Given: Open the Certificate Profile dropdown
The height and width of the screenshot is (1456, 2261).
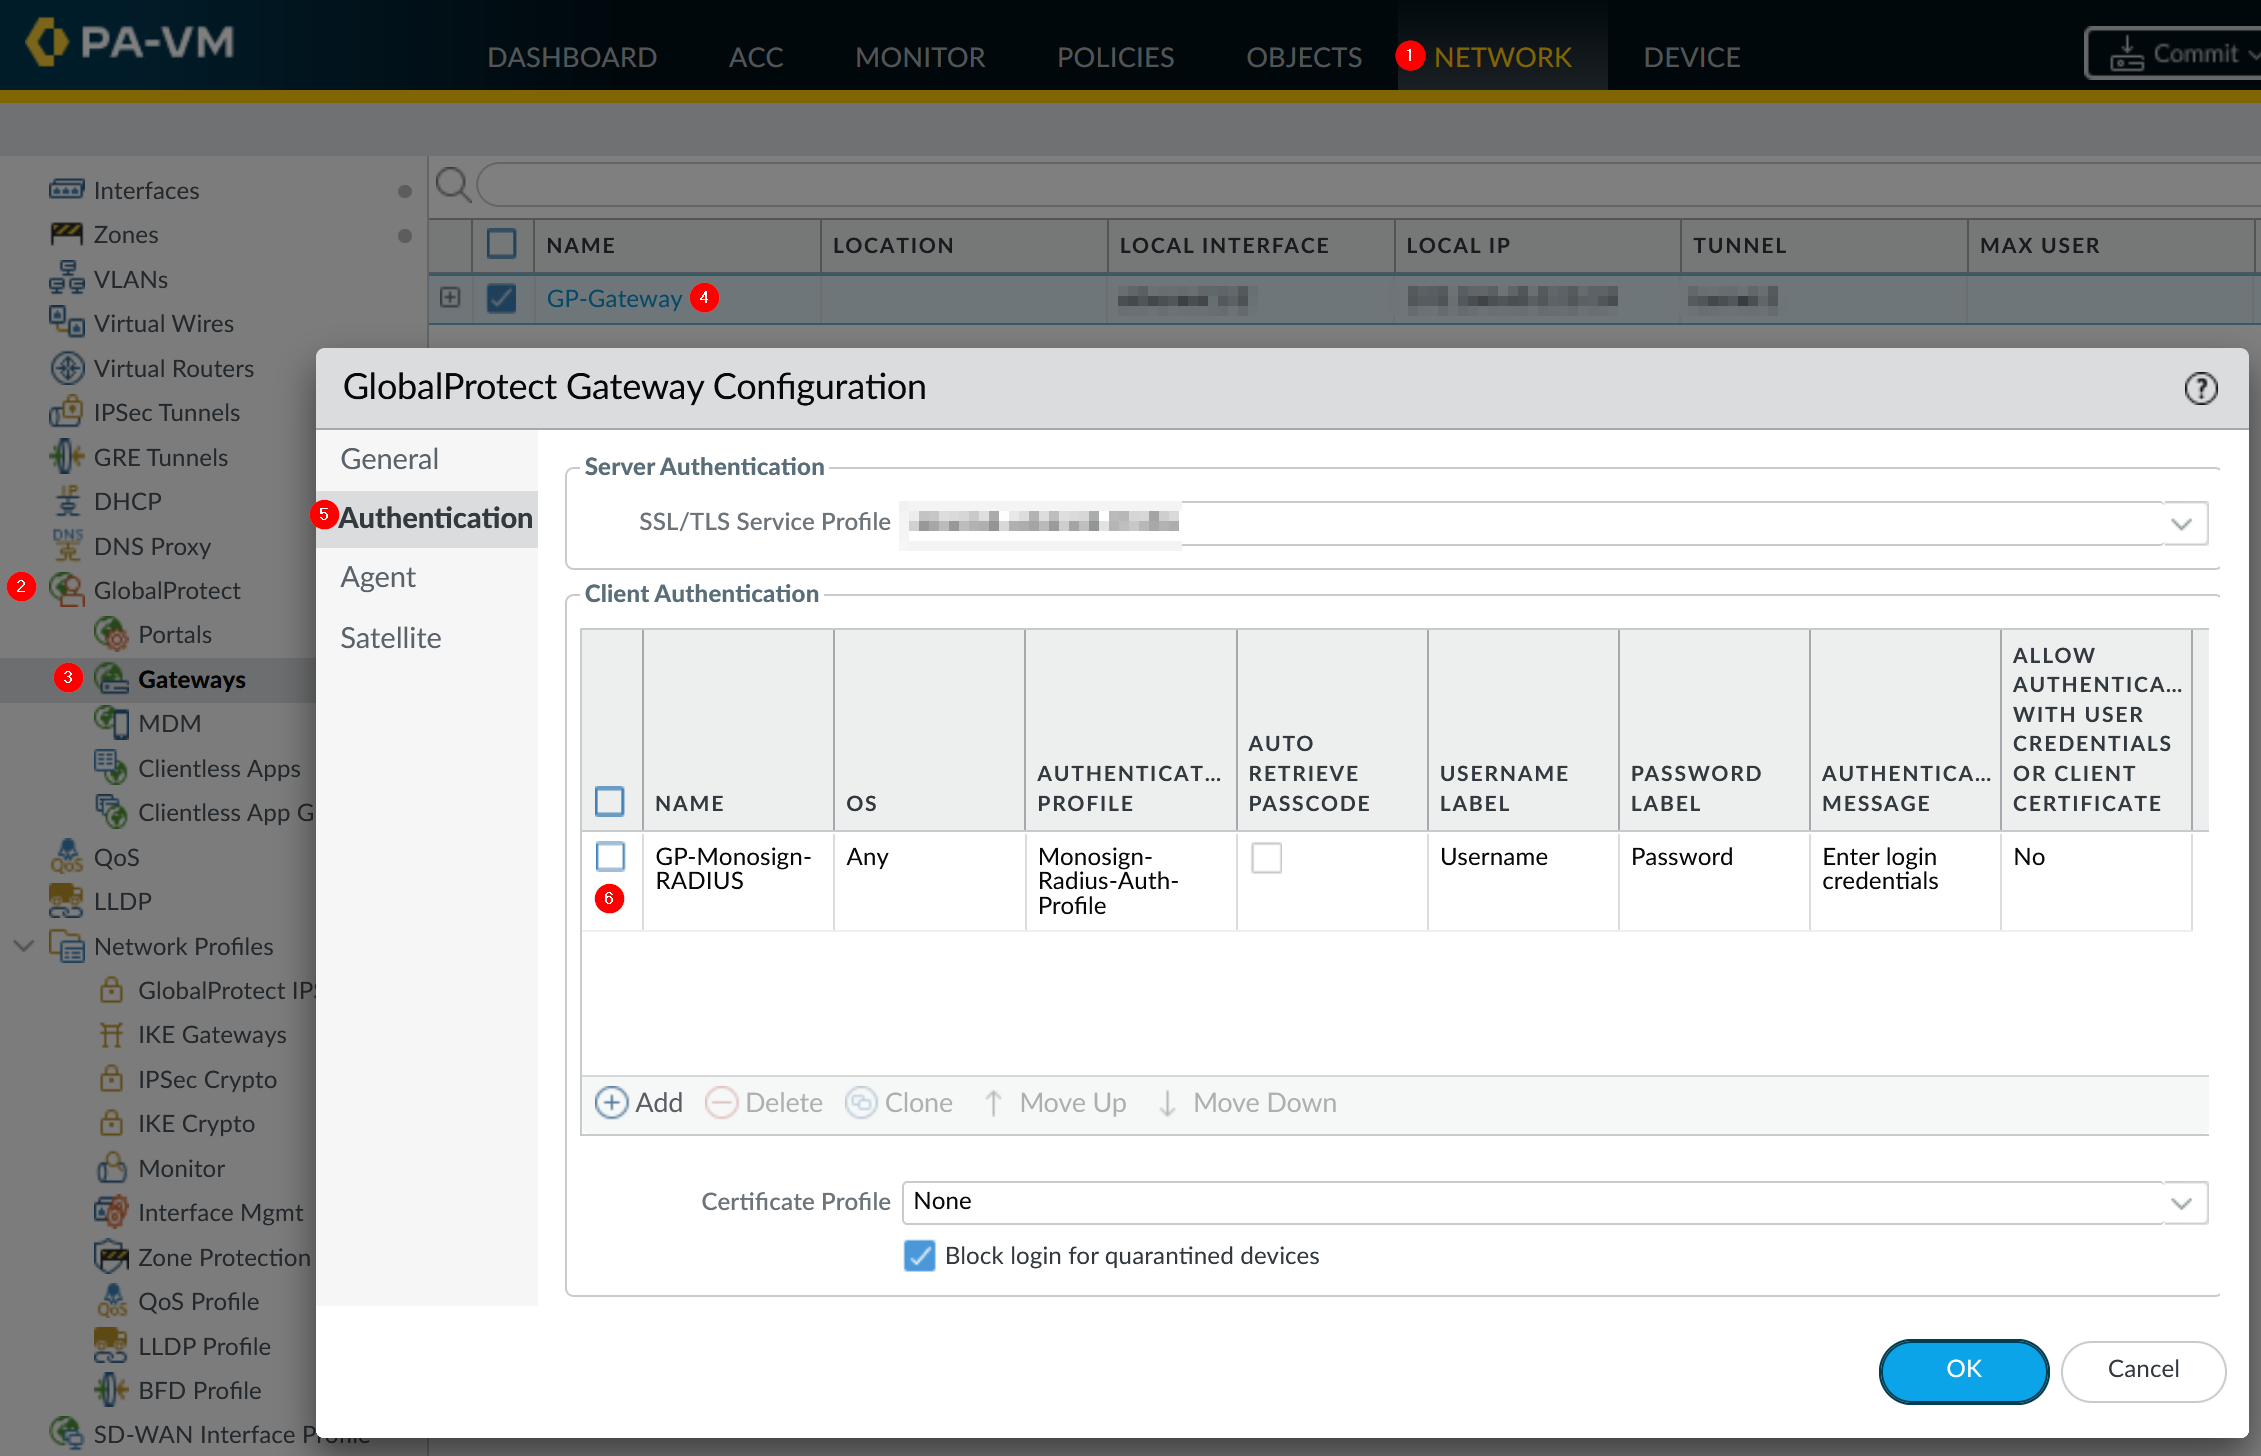Looking at the screenshot, I should click(x=2181, y=1202).
